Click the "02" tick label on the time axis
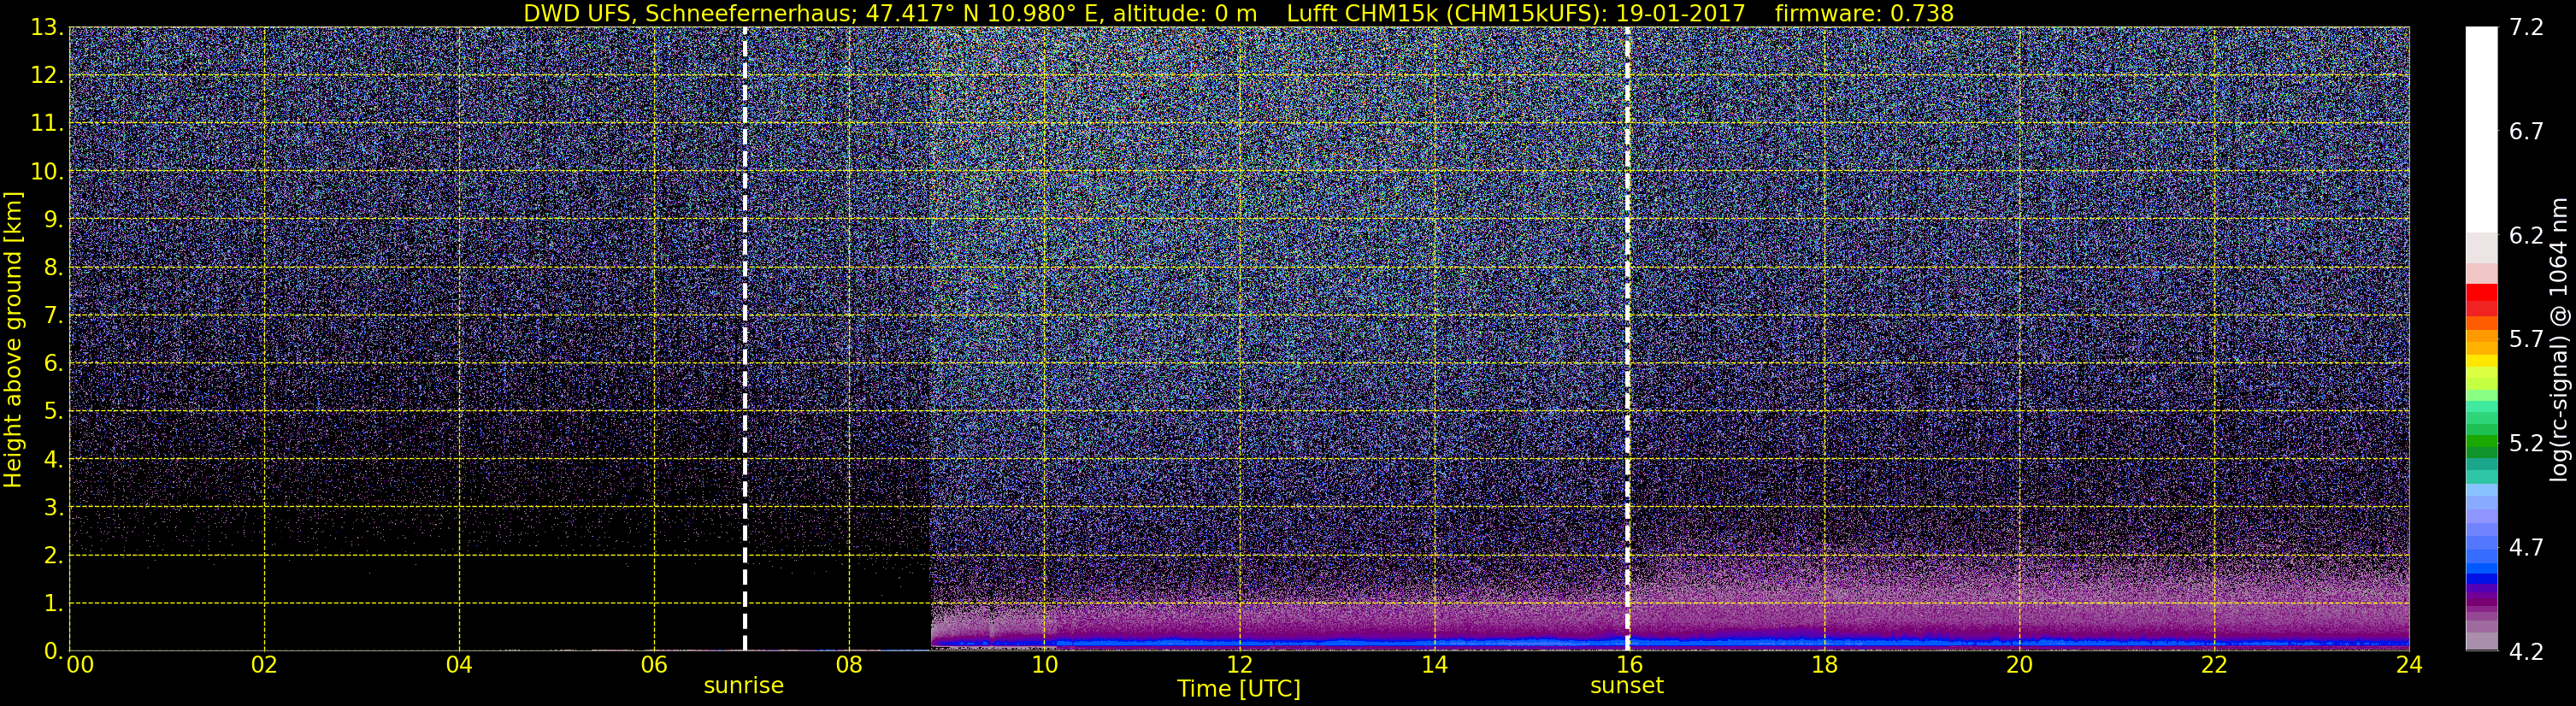This screenshot has width=2576, height=706. [x=264, y=666]
